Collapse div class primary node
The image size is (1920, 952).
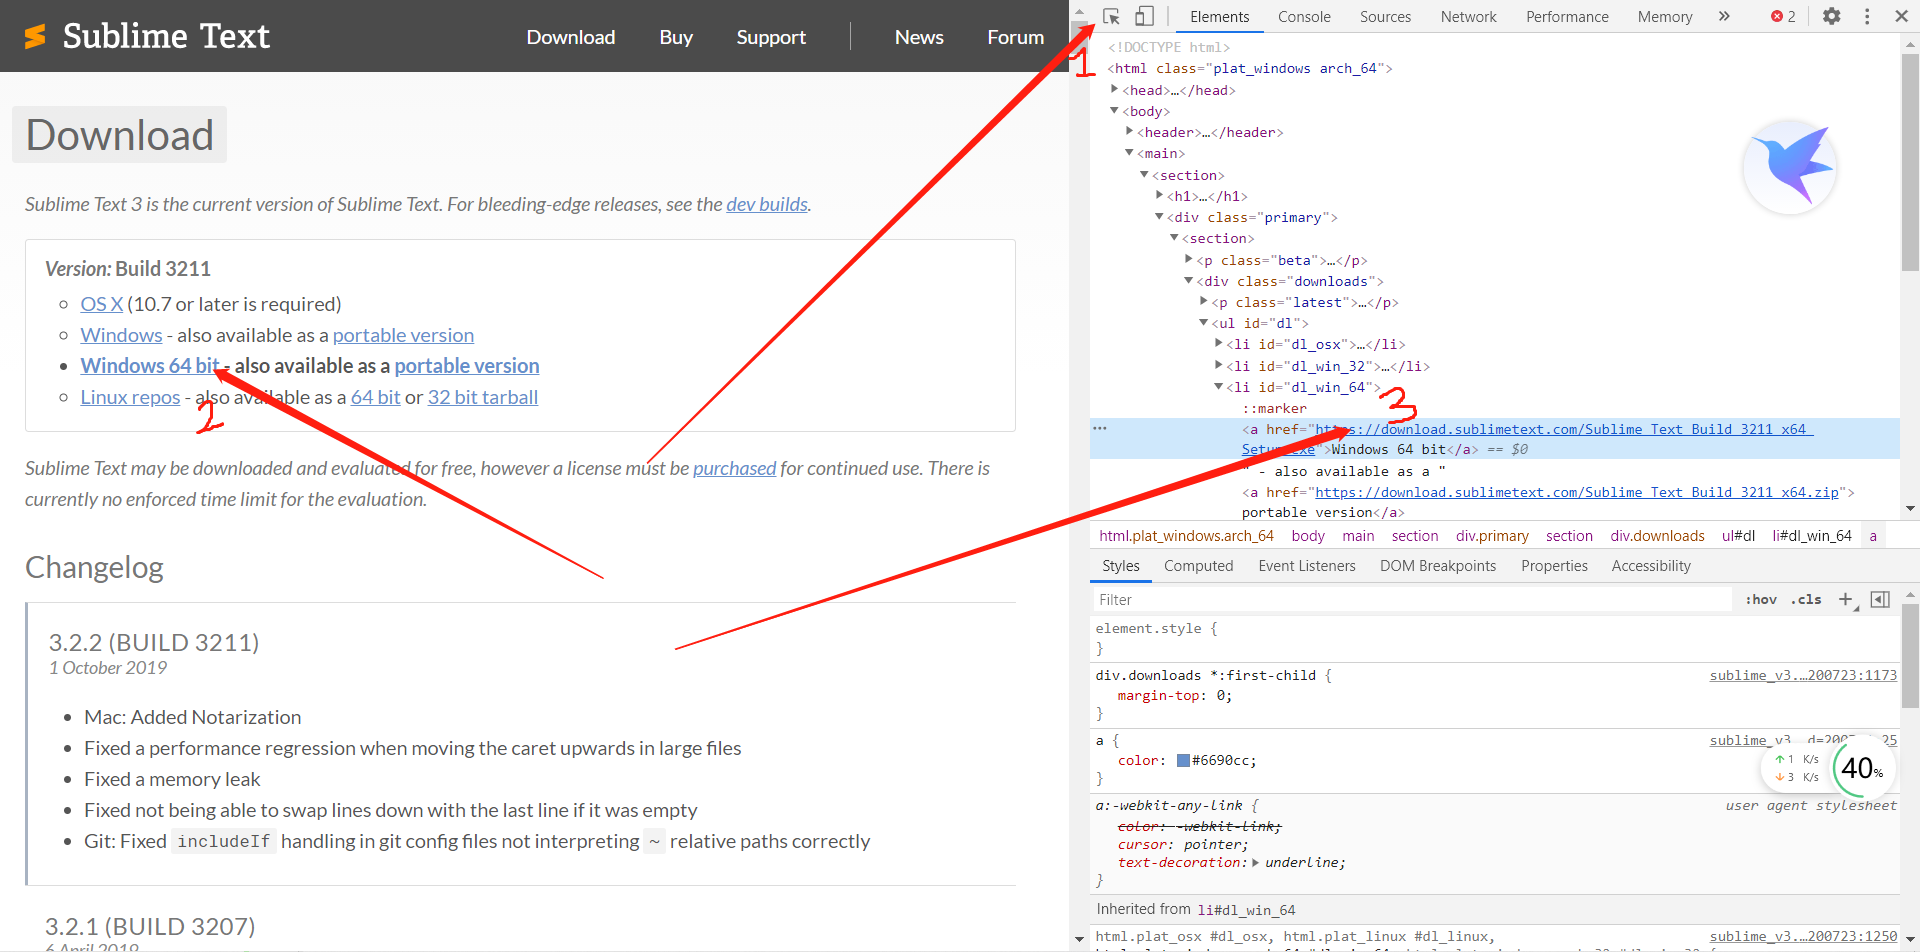pyautogui.click(x=1160, y=216)
